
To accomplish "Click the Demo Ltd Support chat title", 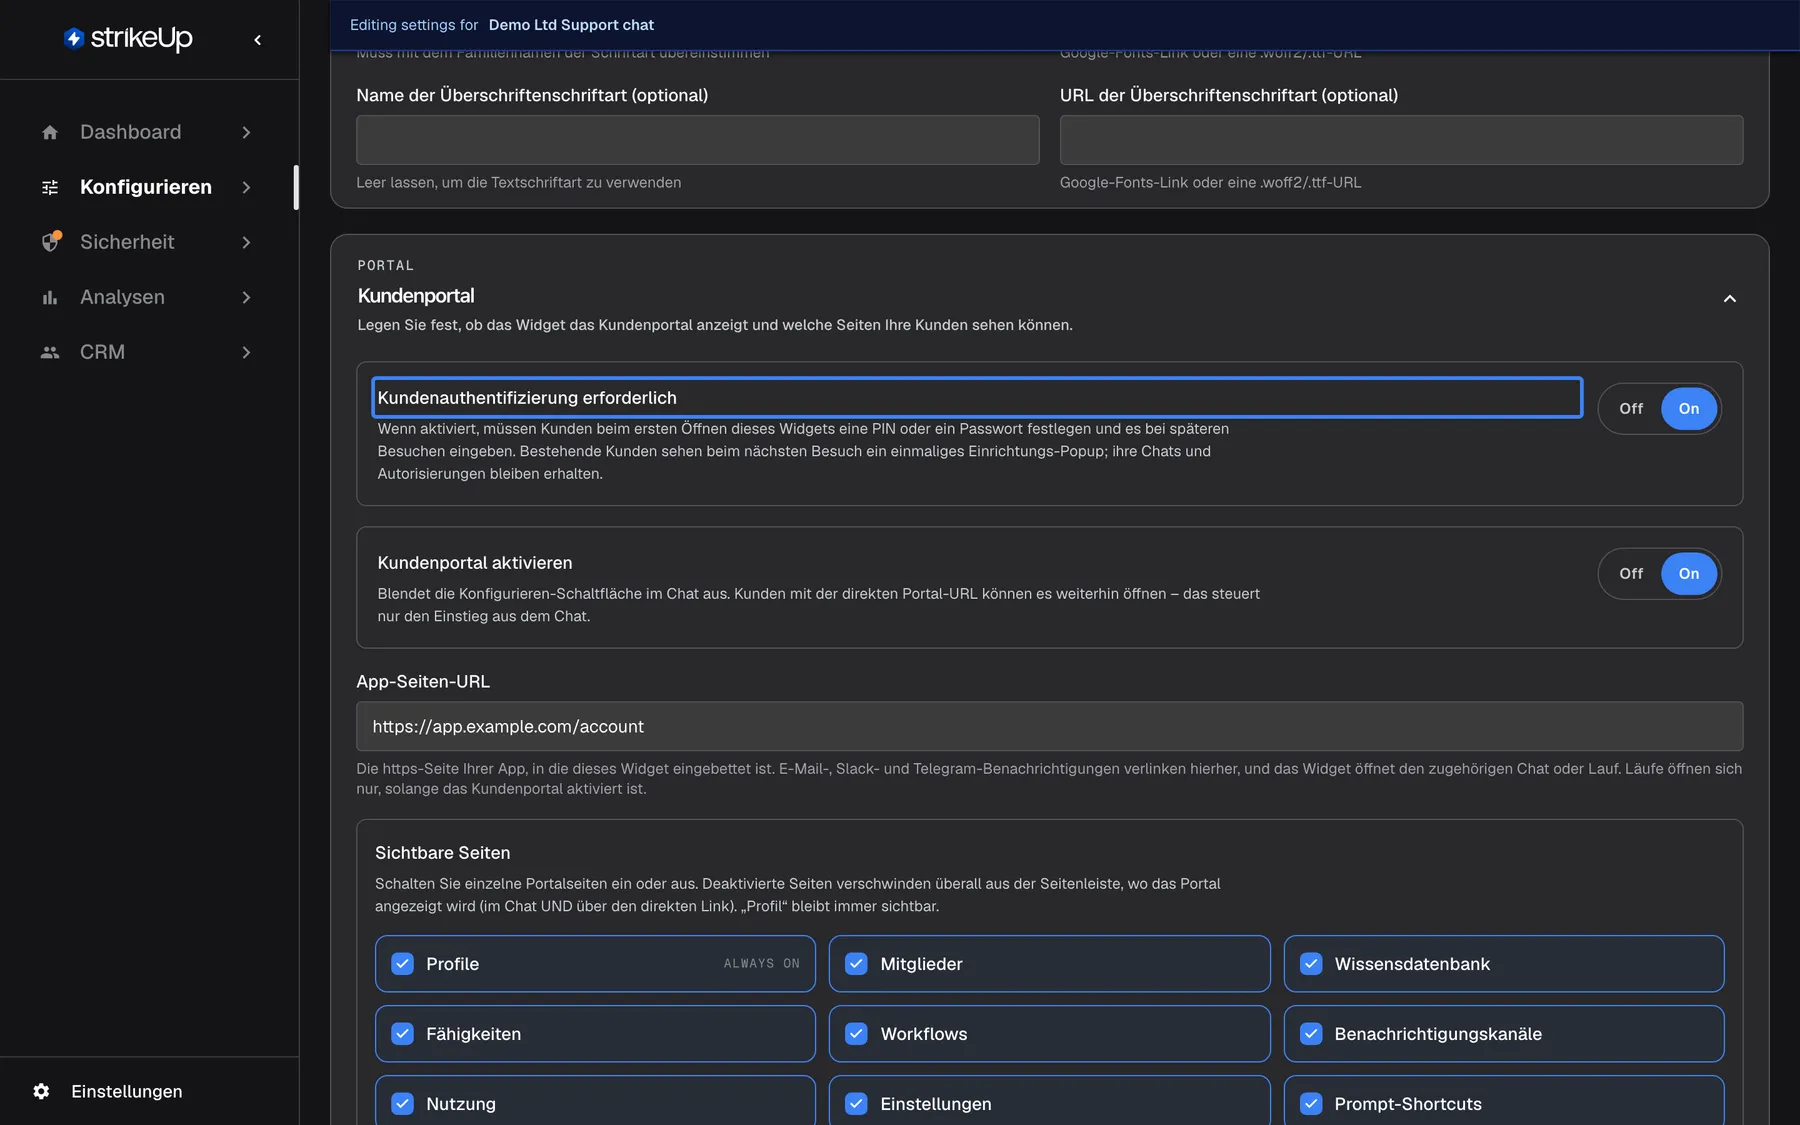I will 571,25.
